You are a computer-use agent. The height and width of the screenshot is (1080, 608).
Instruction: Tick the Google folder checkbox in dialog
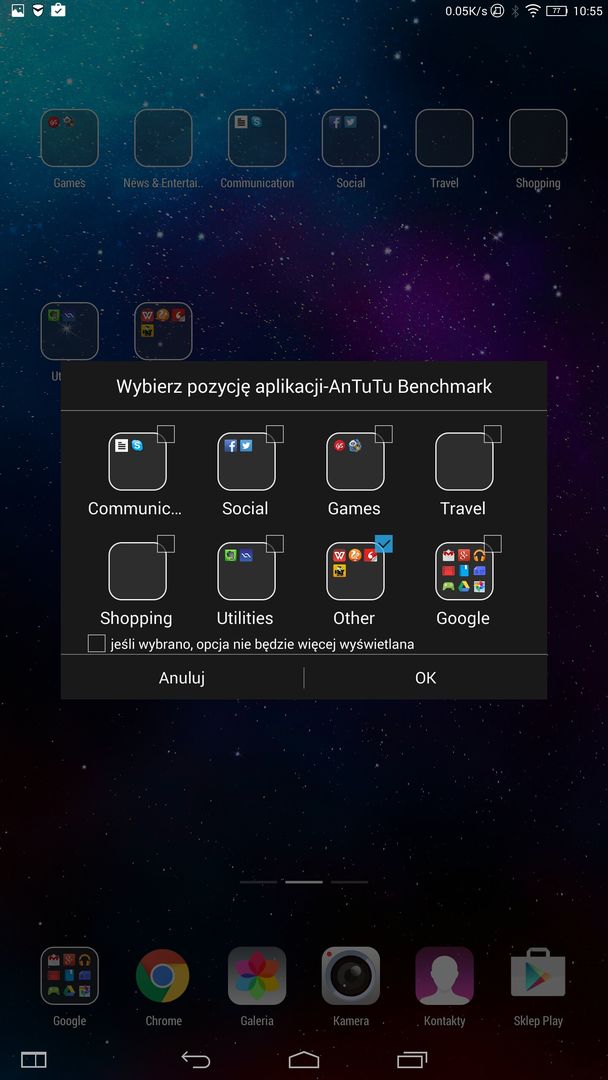click(x=493, y=543)
